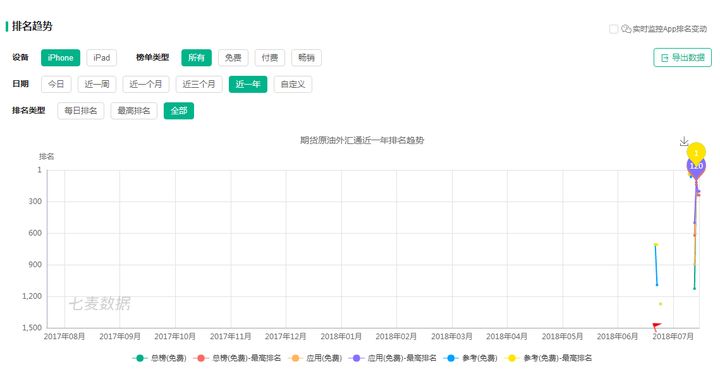This screenshot has height=379, width=720.
Task: Select 免费 chart type filter
Action: tap(233, 57)
